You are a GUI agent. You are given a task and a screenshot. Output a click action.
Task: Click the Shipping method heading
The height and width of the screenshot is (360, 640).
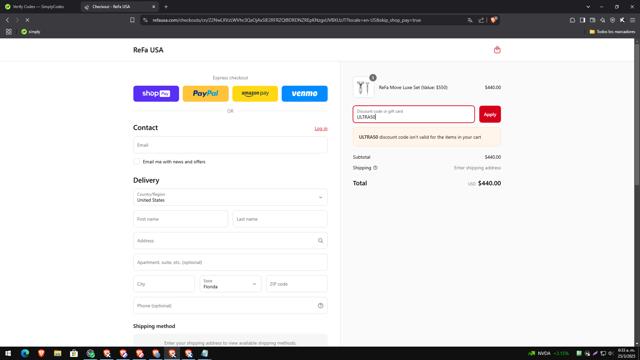tap(154, 326)
